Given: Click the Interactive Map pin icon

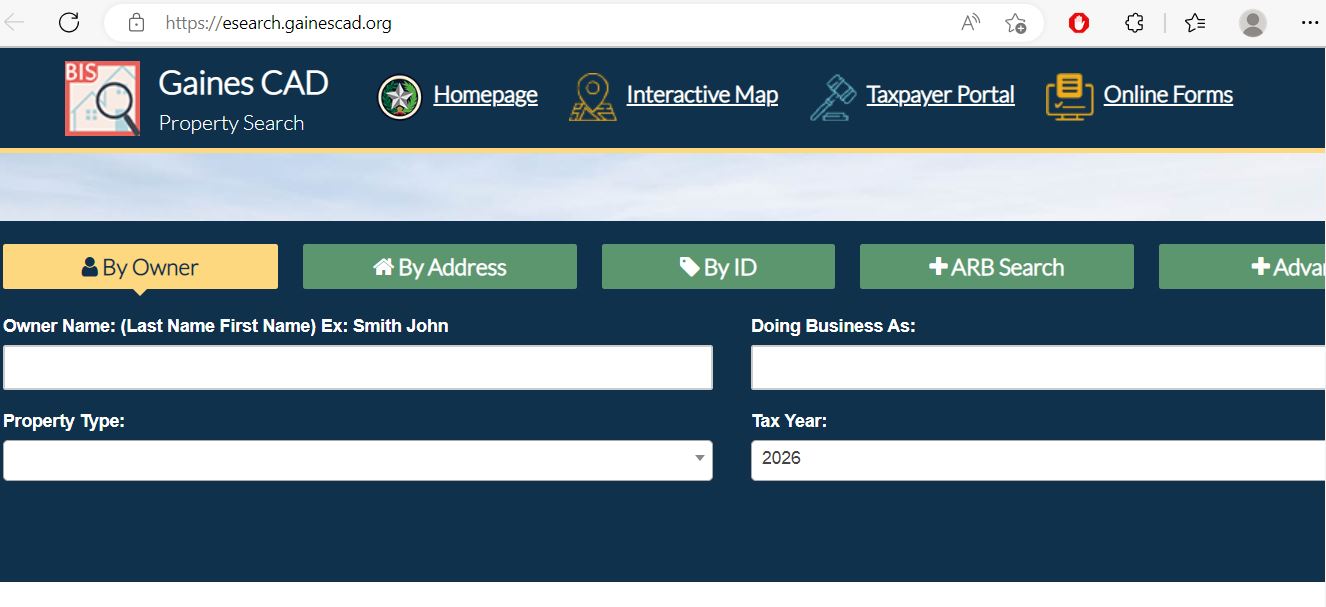Looking at the screenshot, I should 592,97.
